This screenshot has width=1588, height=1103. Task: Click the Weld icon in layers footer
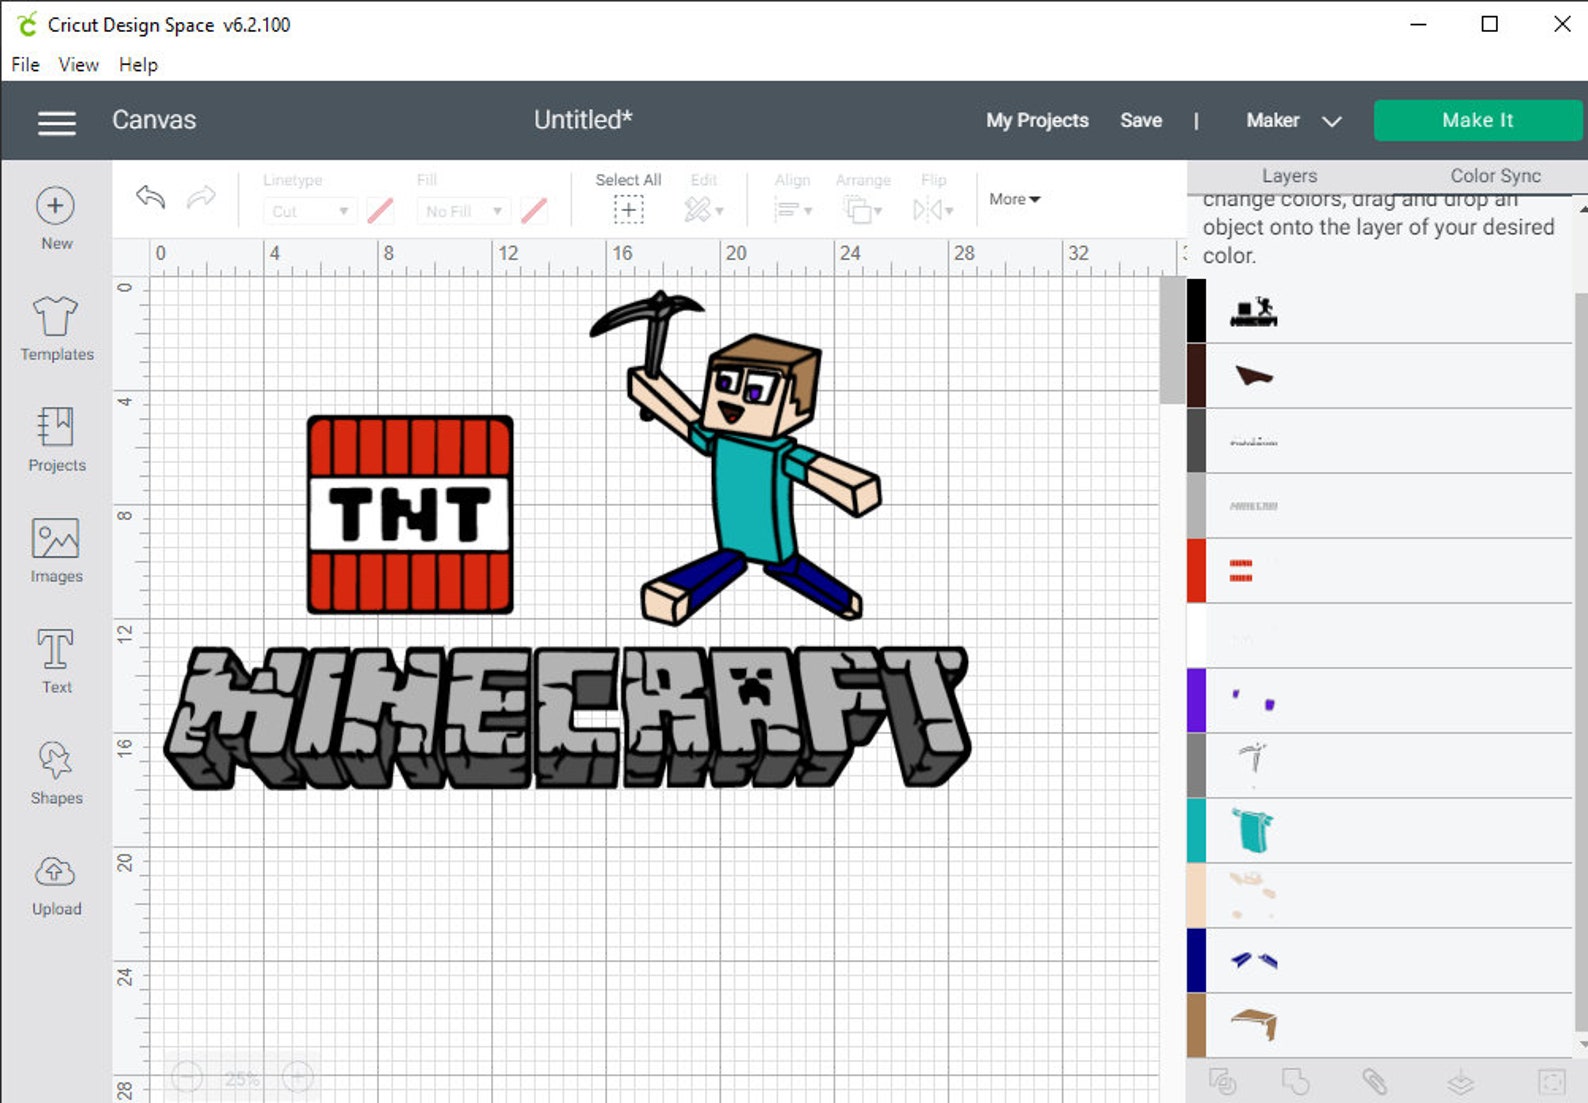point(1295,1081)
